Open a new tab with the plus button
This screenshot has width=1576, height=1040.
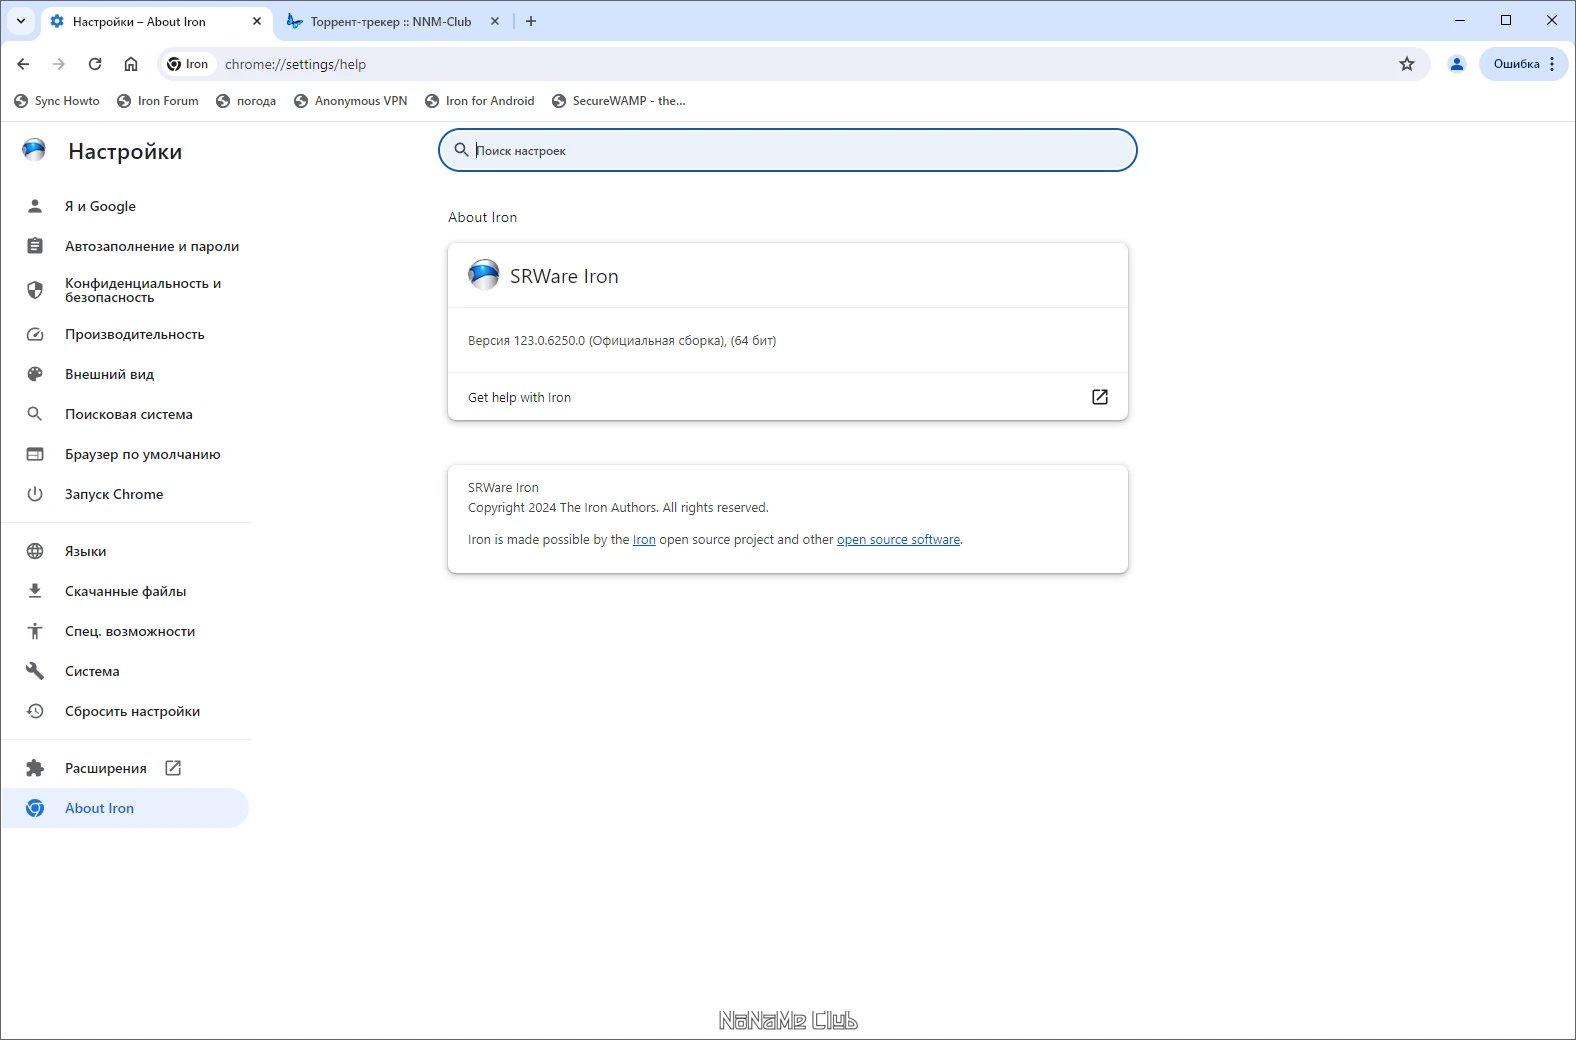pos(531,21)
